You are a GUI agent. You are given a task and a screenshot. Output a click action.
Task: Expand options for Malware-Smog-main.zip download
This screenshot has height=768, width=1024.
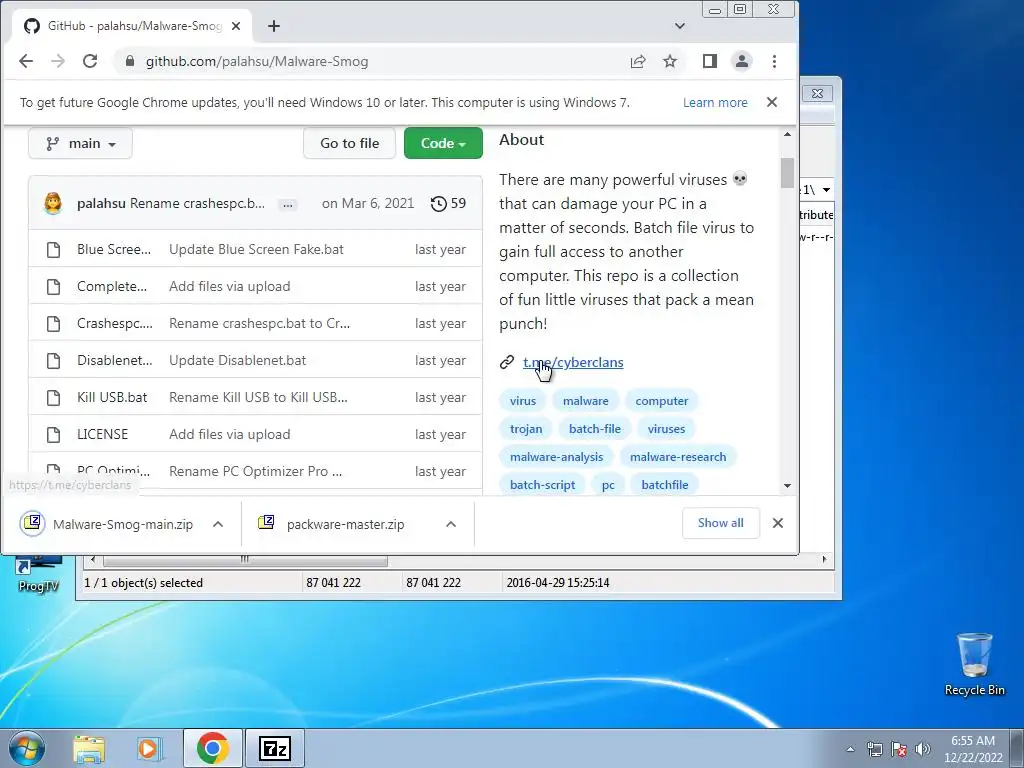[218, 524]
